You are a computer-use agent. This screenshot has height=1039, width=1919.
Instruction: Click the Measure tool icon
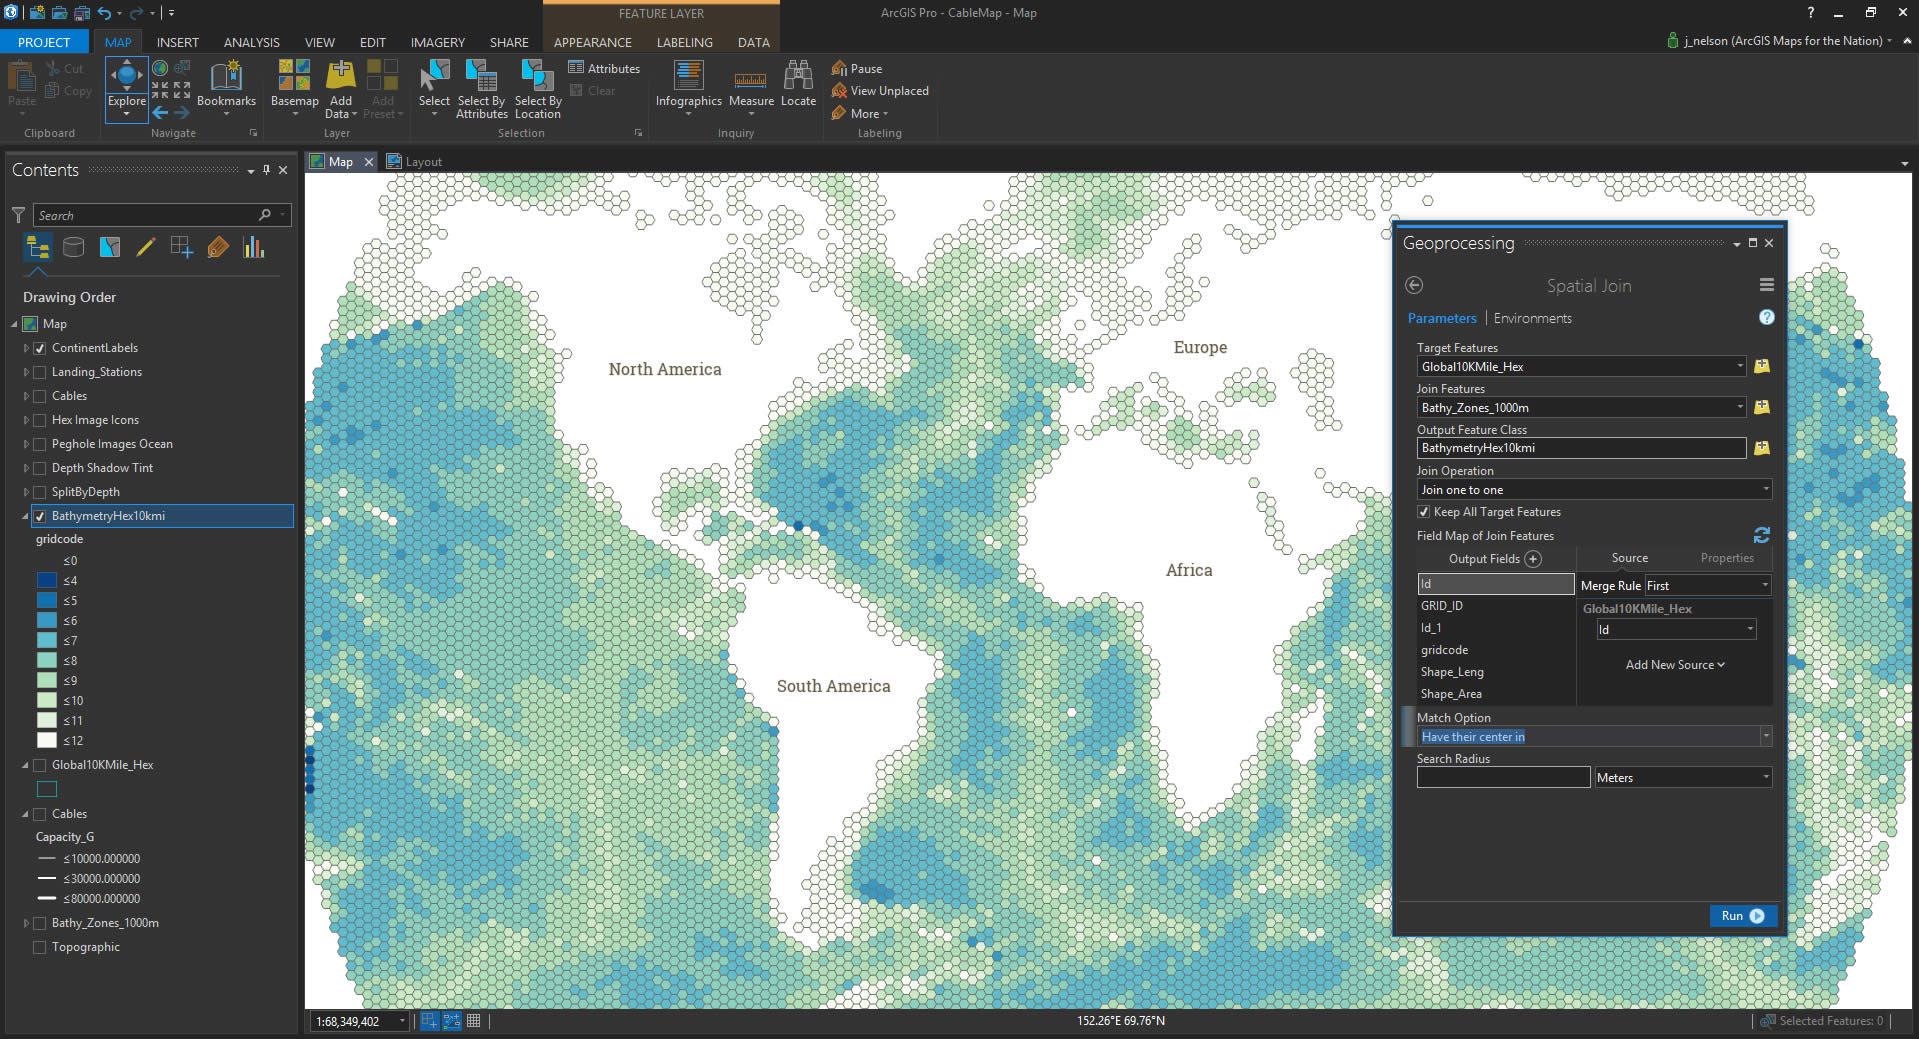click(750, 80)
